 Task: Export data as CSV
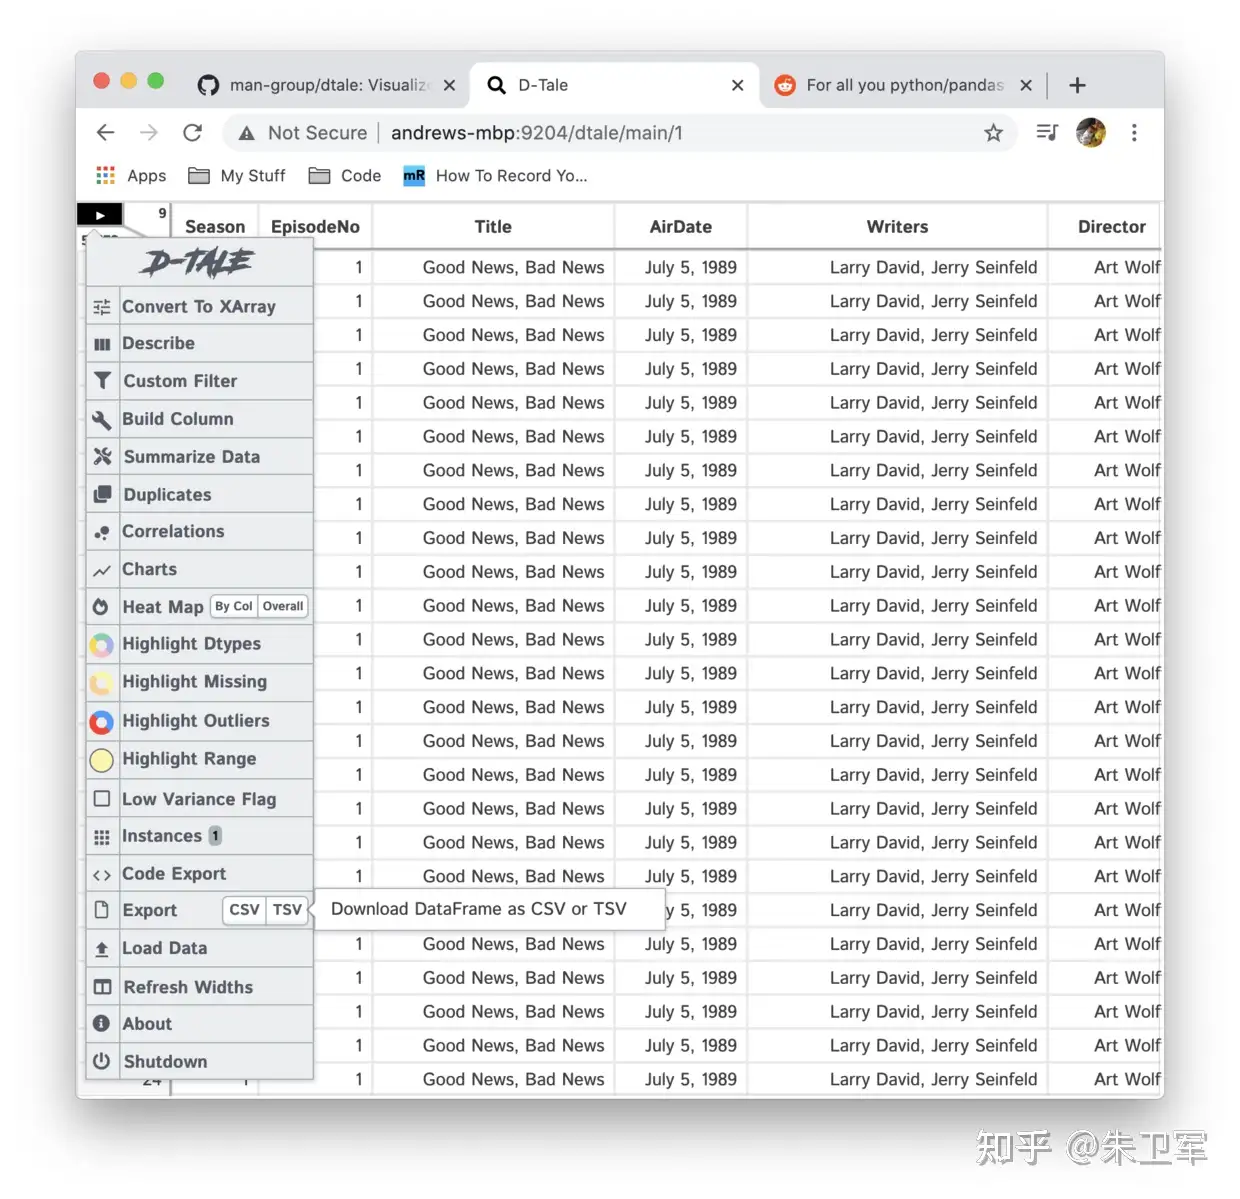[244, 910]
